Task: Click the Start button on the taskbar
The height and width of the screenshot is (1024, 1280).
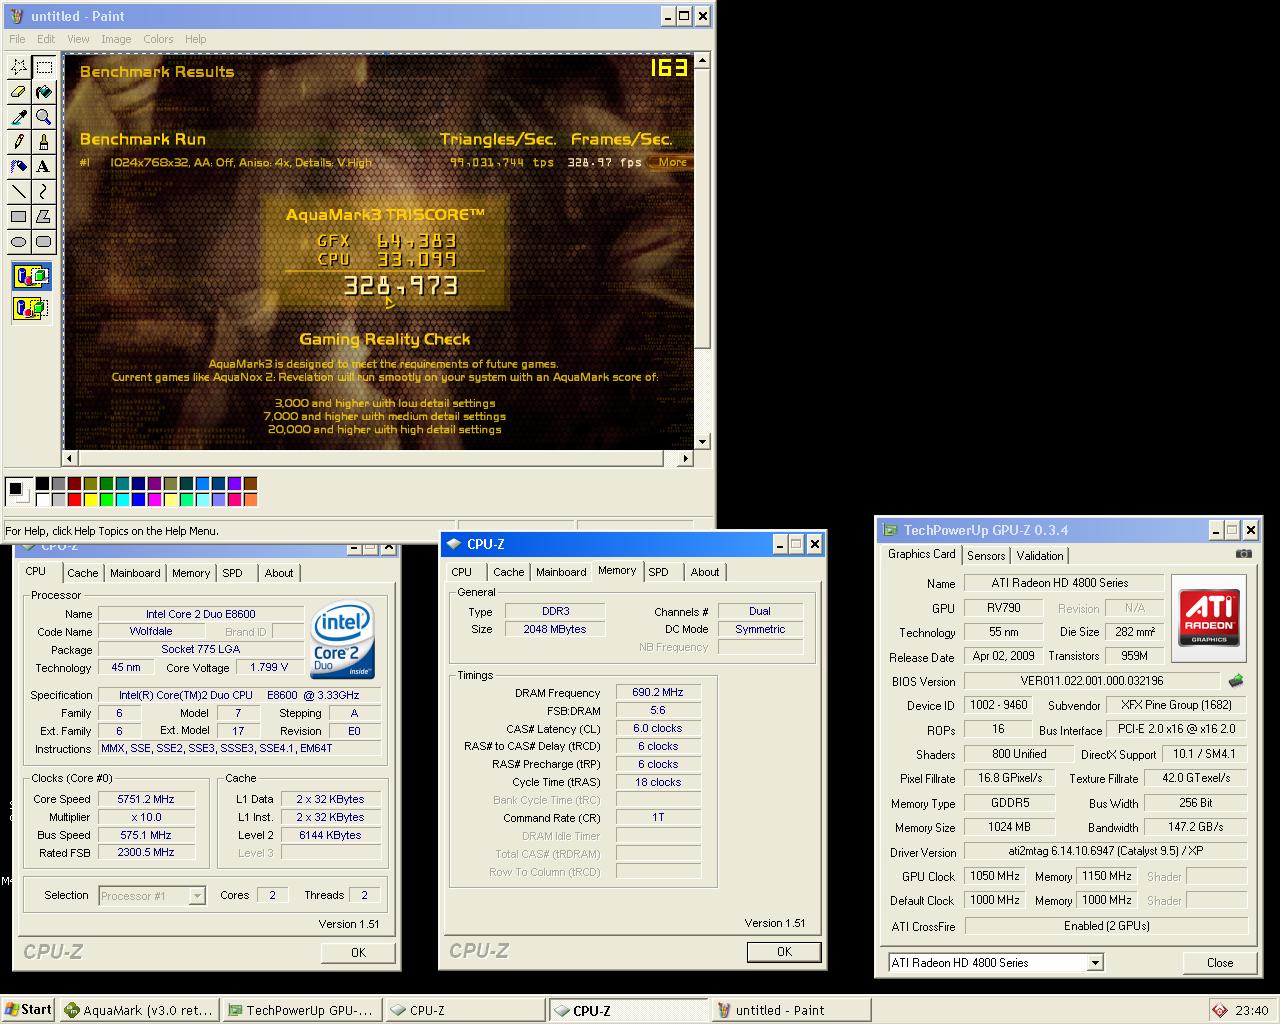Action: (28, 1010)
